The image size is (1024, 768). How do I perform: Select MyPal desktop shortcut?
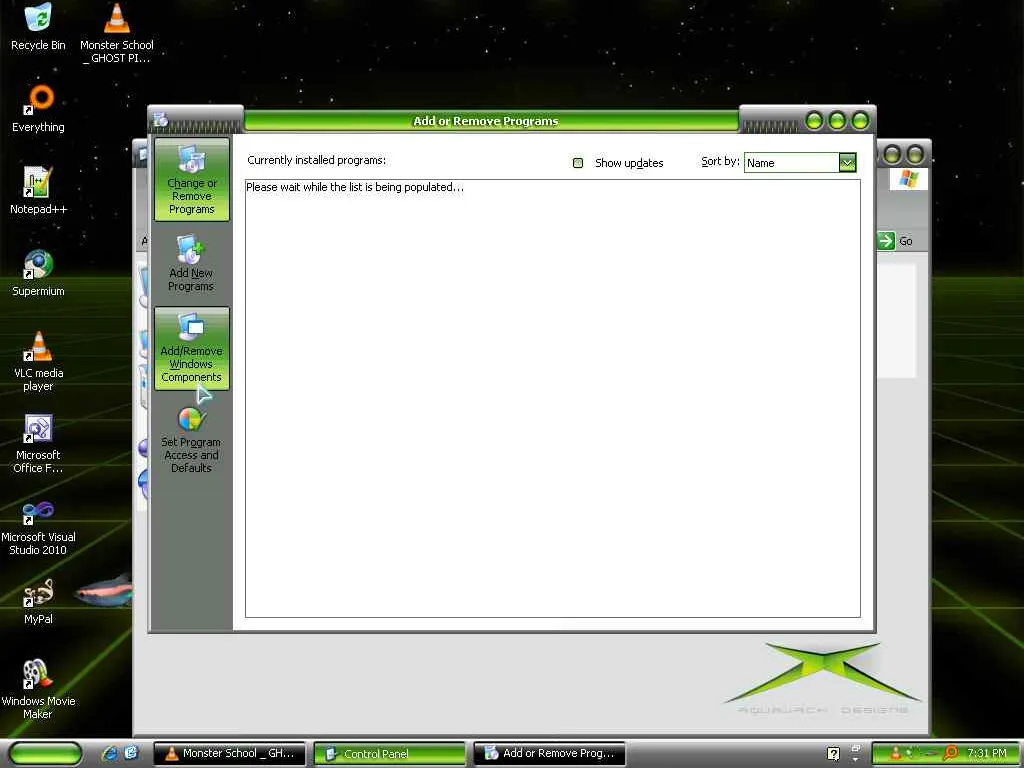38,601
